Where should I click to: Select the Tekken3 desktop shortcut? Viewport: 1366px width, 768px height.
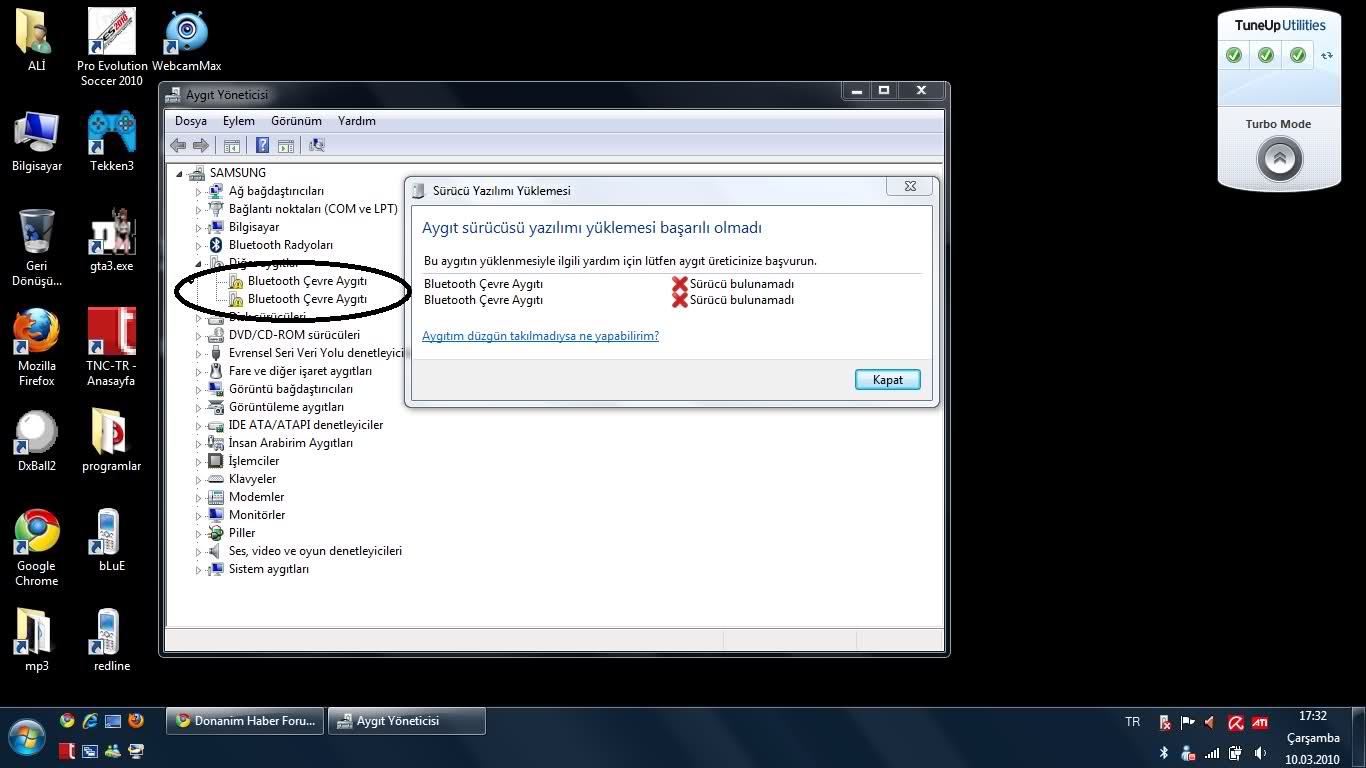112,142
